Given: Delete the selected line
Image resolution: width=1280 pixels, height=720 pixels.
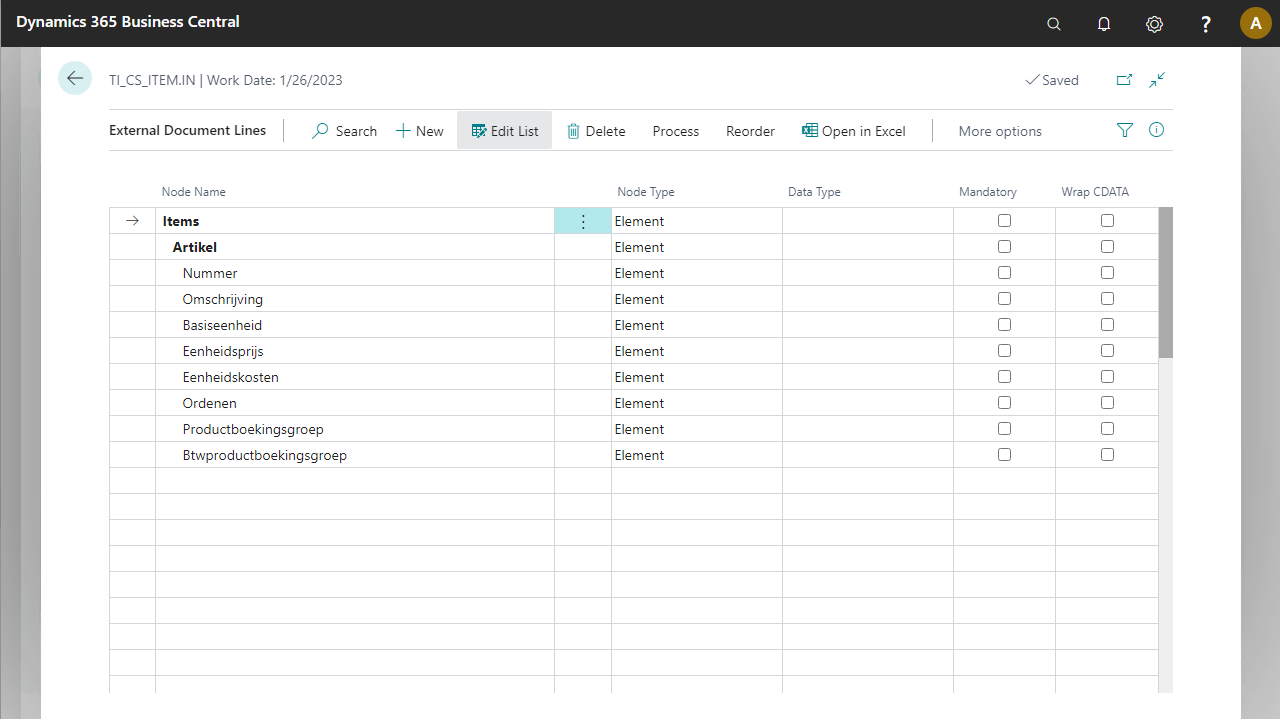Looking at the screenshot, I should [x=596, y=131].
